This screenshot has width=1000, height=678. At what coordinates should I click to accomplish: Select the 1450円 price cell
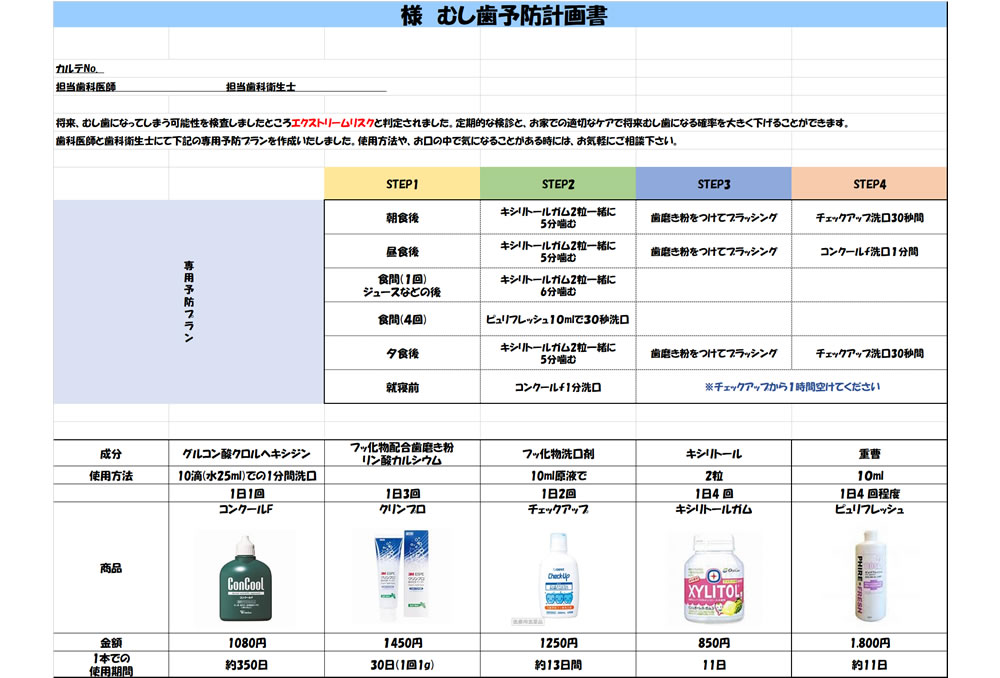pos(402,643)
